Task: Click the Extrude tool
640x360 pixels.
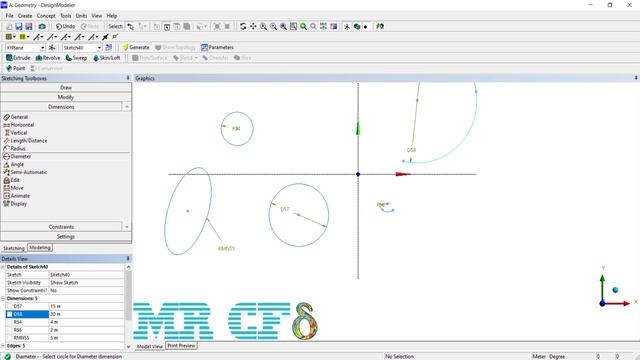Action: click(18, 58)
